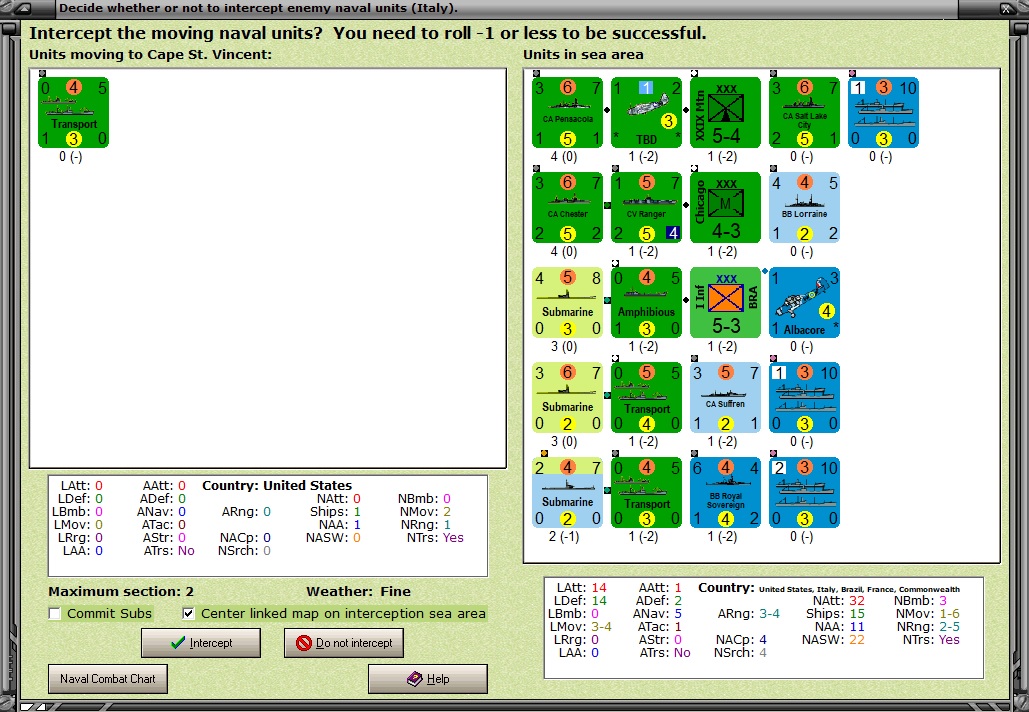Click the NAtt: 32 value in sea area stats

pos(856,600)
